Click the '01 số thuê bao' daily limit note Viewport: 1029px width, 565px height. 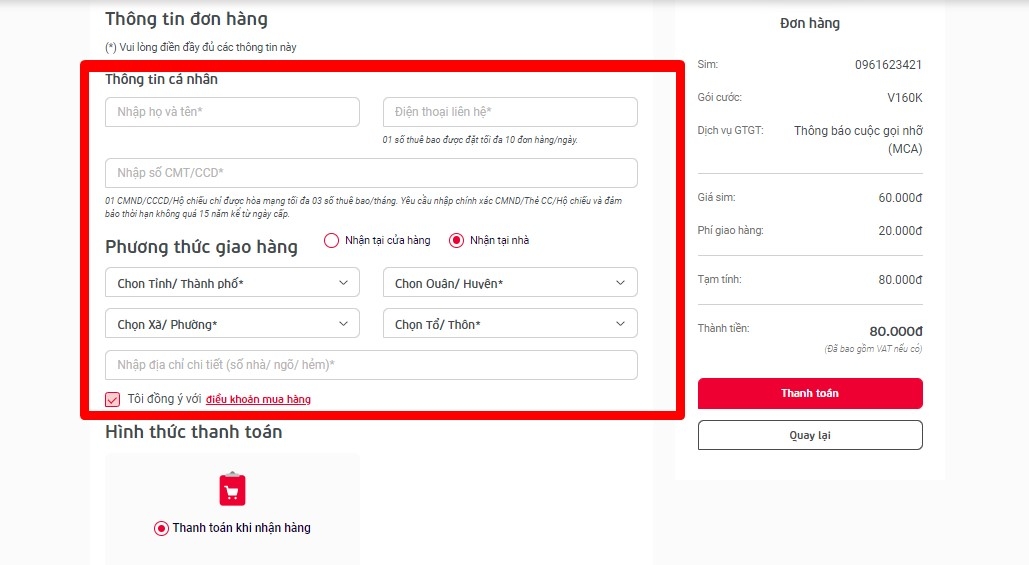coord(480,140)
